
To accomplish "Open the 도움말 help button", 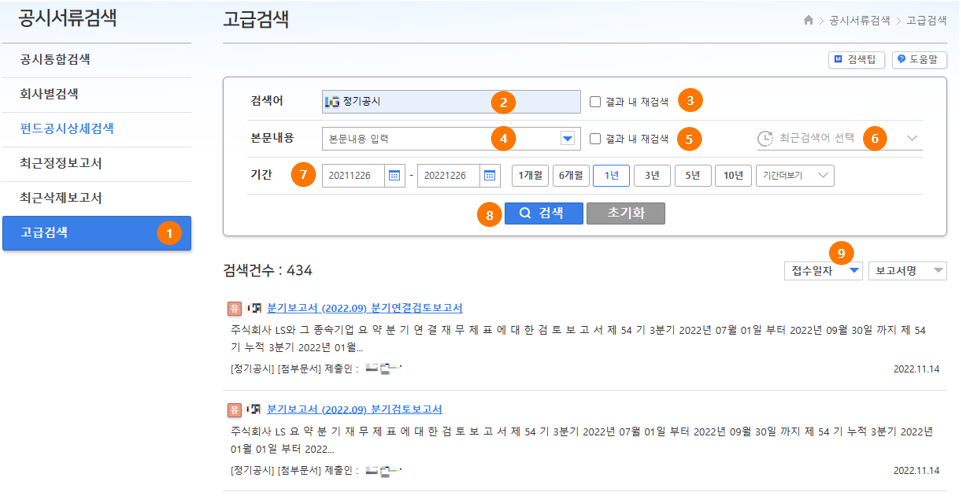I will [919, 59].
